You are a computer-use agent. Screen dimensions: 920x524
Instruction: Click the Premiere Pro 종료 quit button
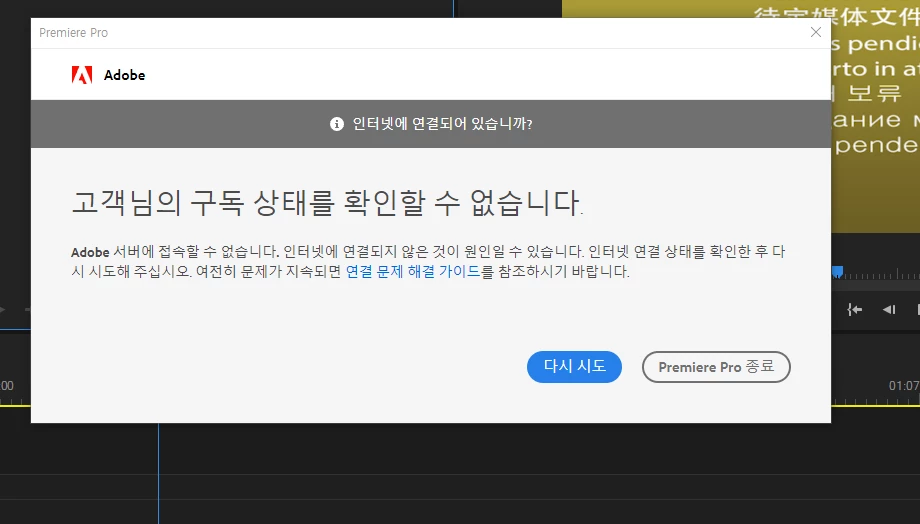(x=716, y=367)
